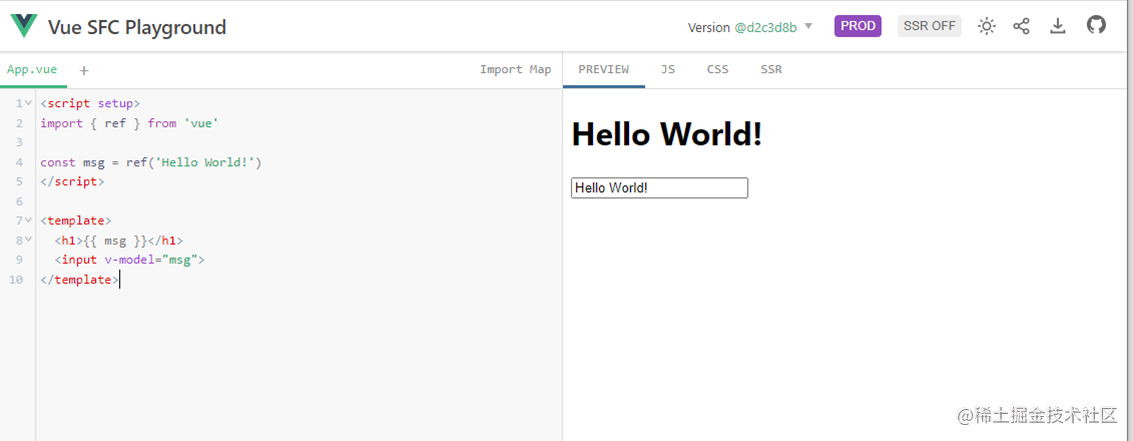Switch to the JS output tab

(x=668, y=69)
